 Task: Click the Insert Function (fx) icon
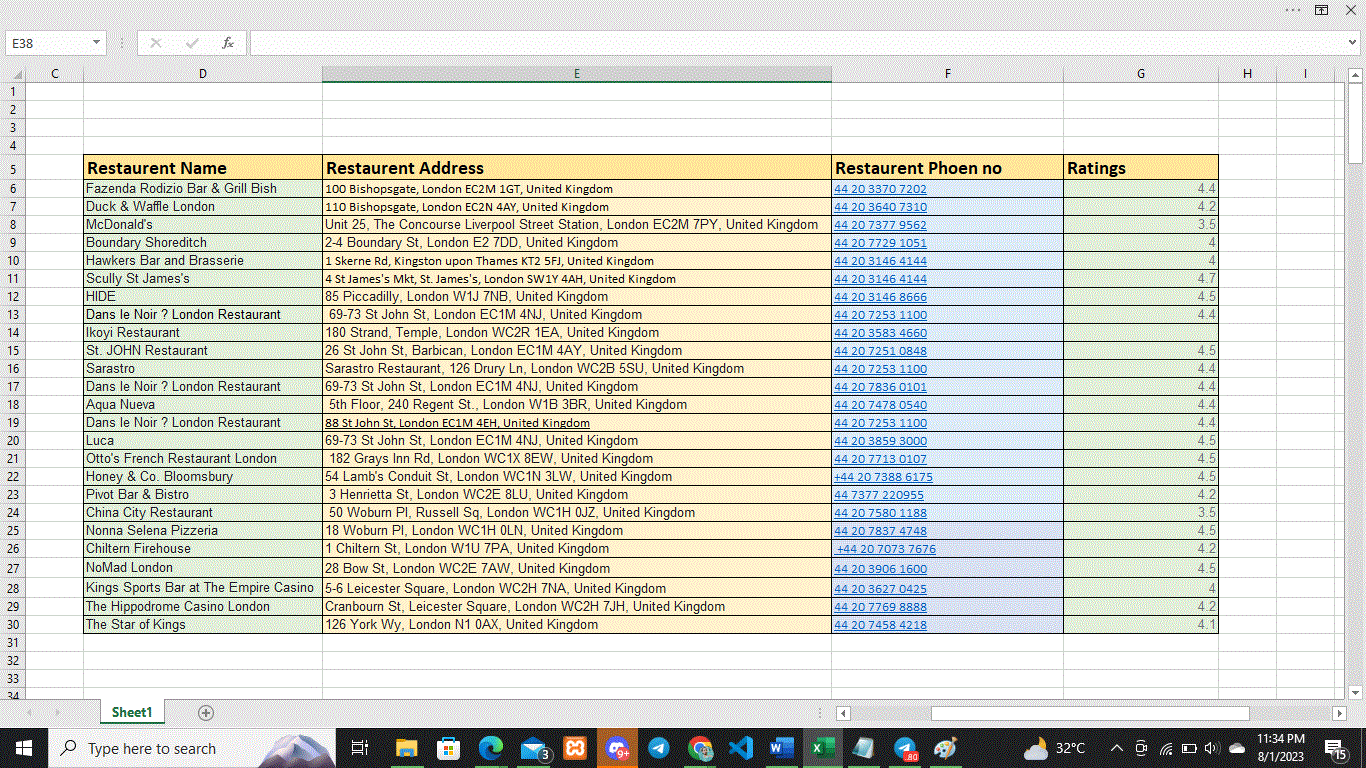[x=227, y=42]
